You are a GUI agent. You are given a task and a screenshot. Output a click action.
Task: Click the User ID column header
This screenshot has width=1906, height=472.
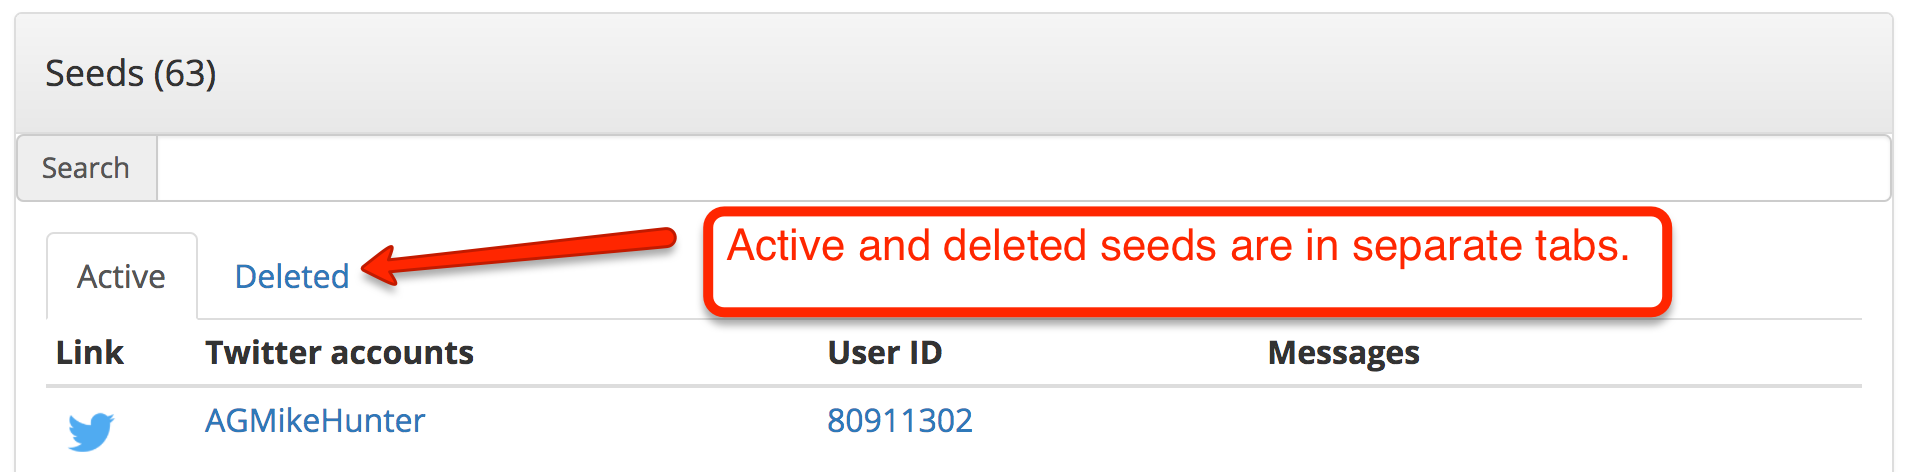pos(885,353)
